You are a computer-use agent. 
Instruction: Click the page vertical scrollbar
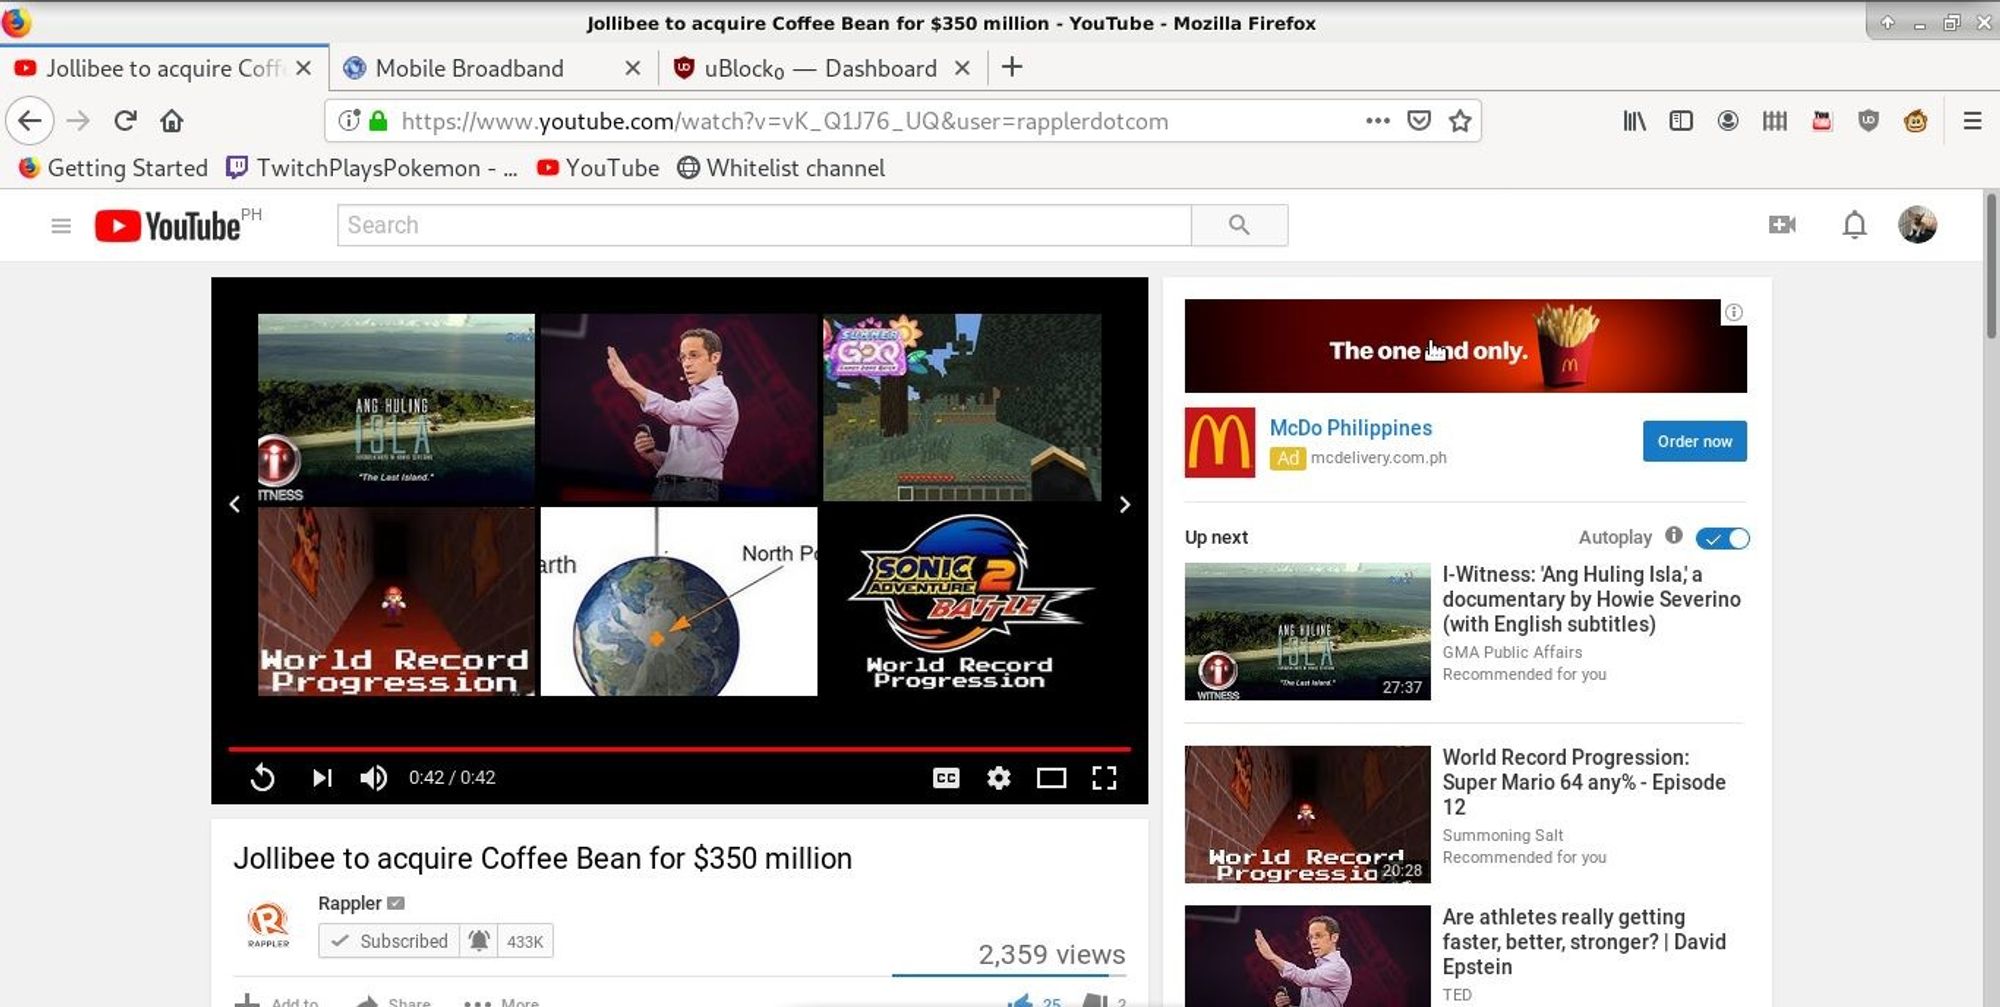point(1991,265)
